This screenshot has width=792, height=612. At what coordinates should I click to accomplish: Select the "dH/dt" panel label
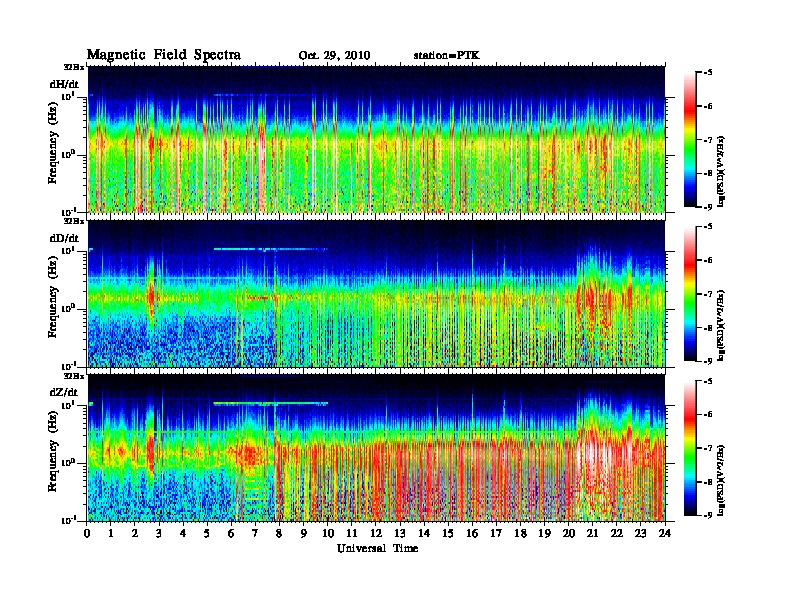[x=64, y=83]
